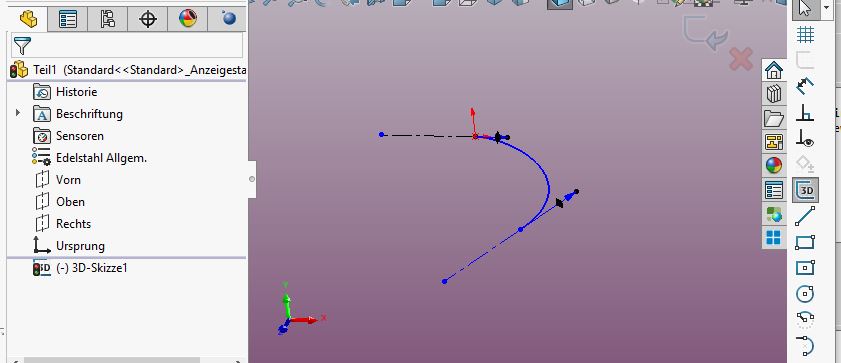Select the Line sketch tool

click(805, 216)
